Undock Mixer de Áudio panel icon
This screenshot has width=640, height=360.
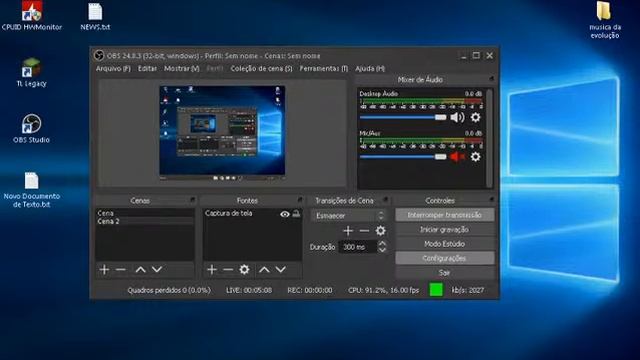point(491,78)
